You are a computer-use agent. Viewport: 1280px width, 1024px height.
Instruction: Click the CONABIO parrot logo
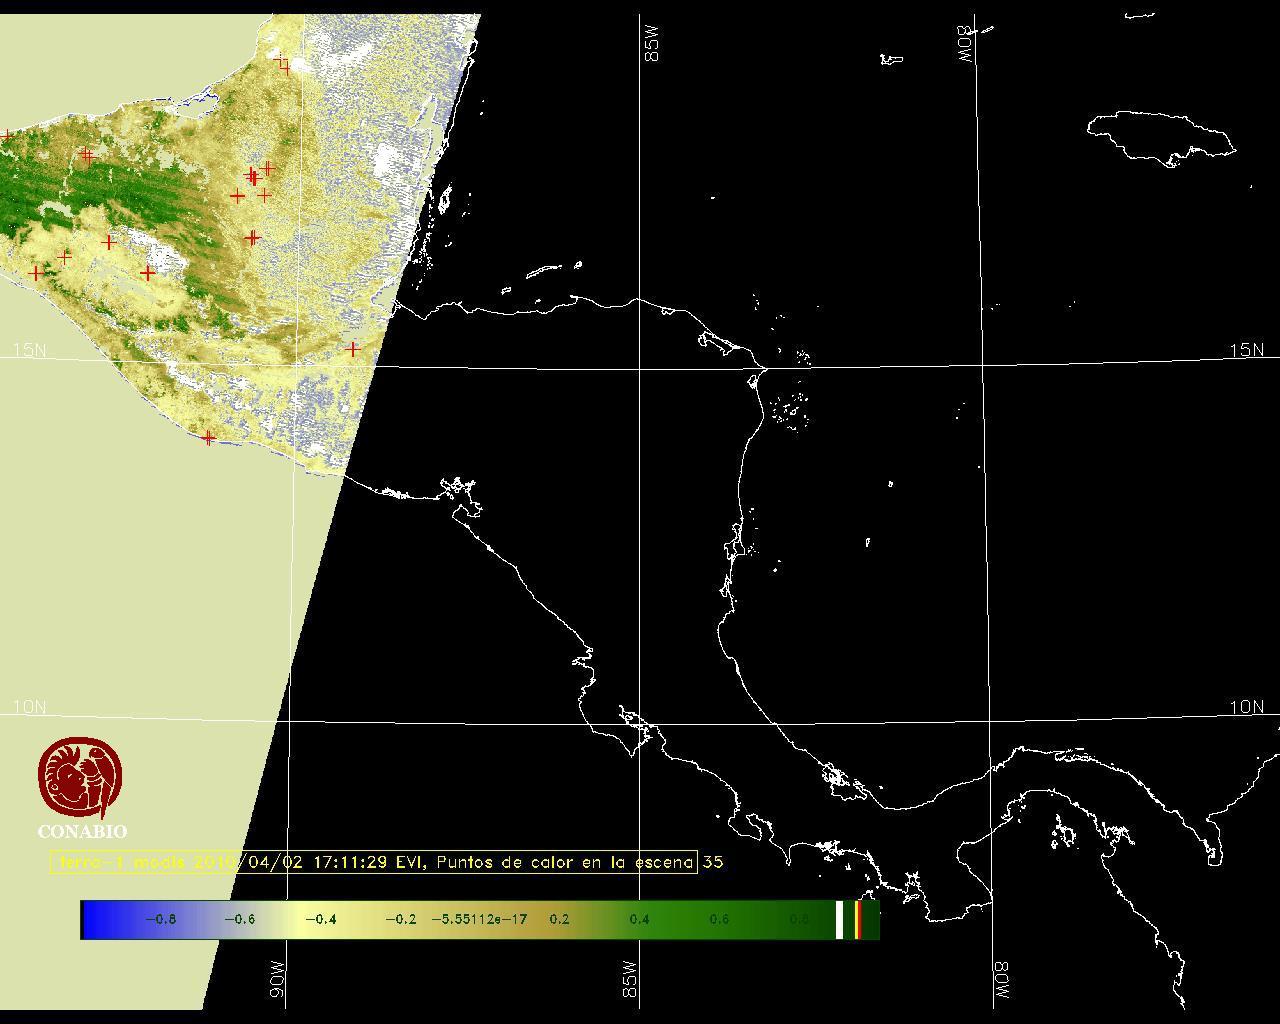click(x=81, y=778)
